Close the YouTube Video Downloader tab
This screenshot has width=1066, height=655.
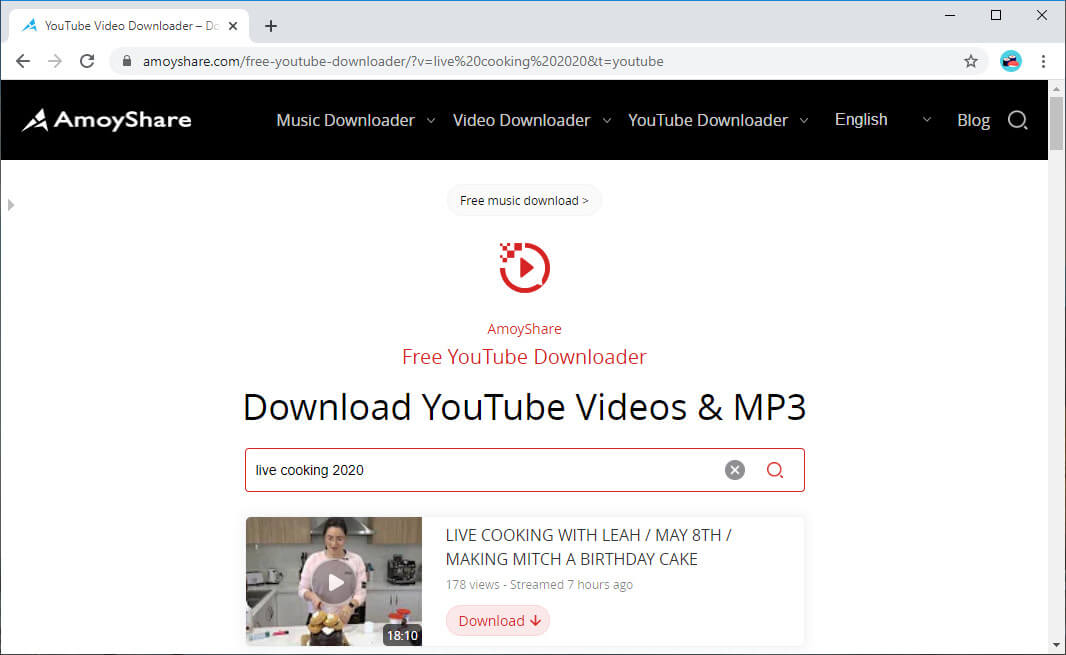(233, 26)
